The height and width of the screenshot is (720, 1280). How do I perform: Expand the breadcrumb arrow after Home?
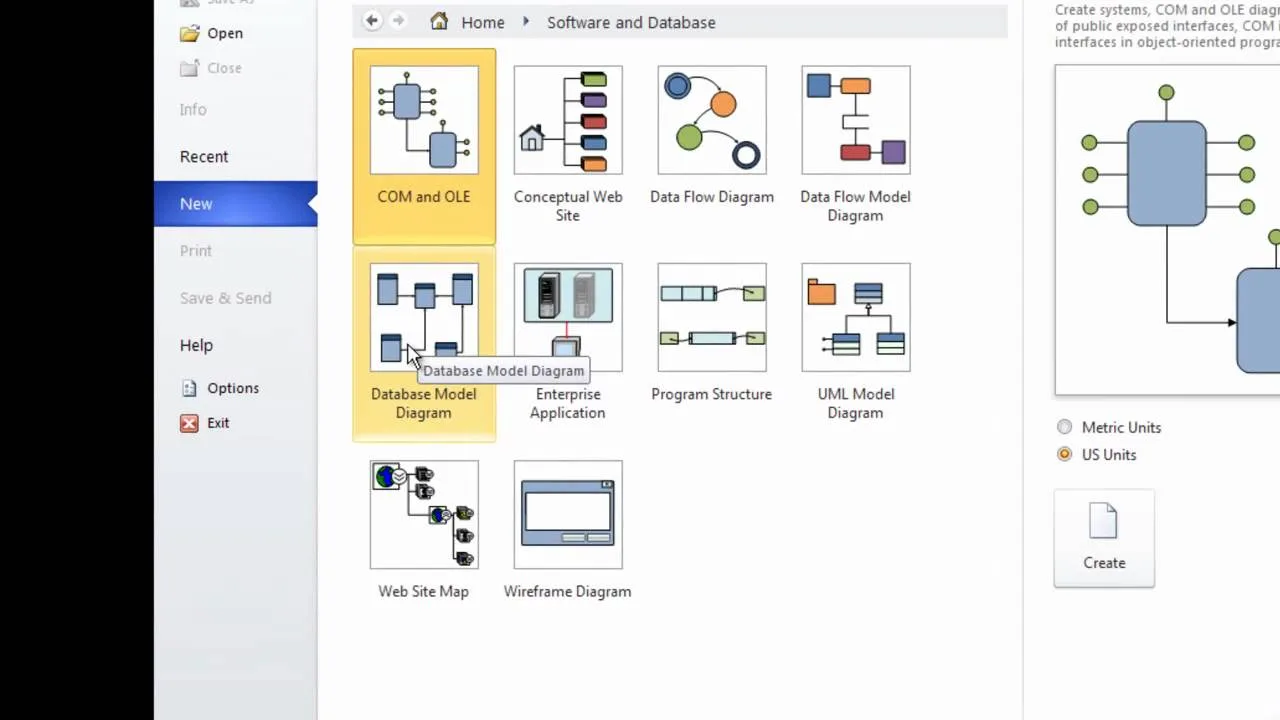coord(525,22)
